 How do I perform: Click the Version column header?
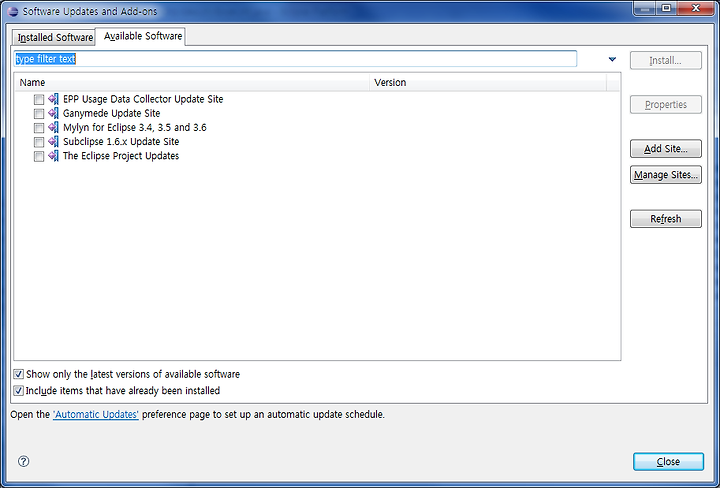(x=488, y=83)
